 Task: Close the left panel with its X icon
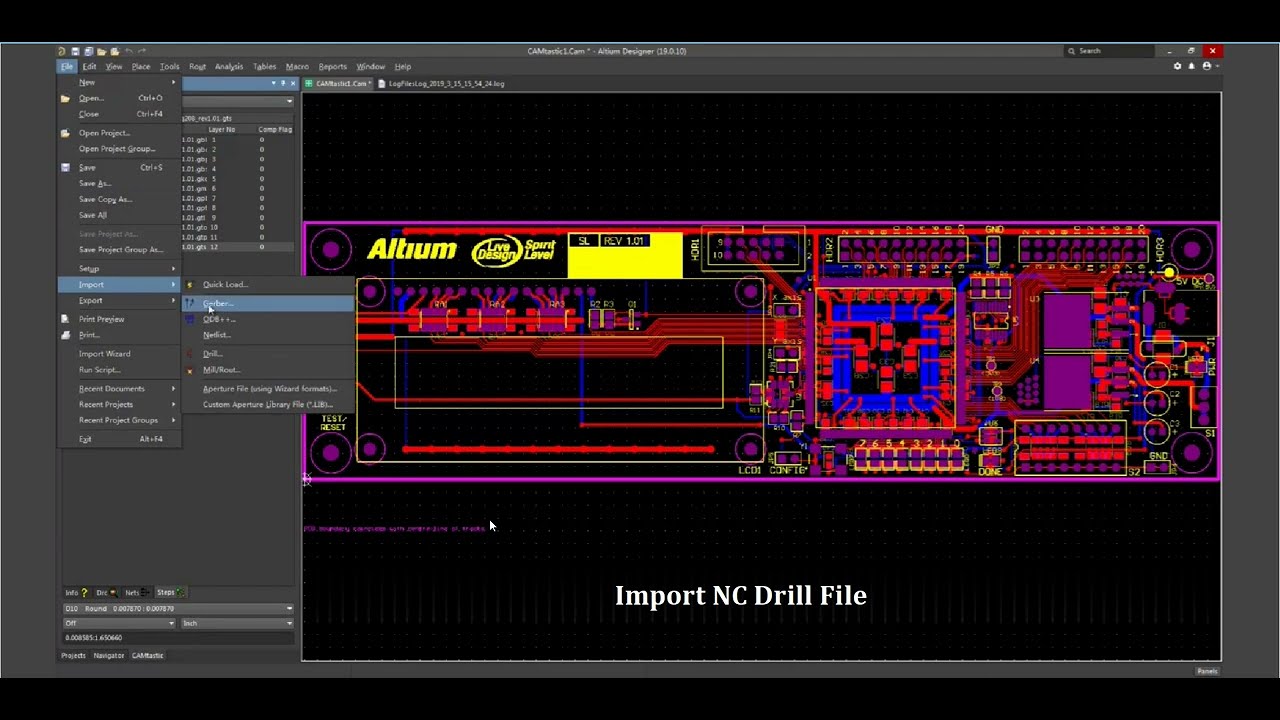(293, 84)
